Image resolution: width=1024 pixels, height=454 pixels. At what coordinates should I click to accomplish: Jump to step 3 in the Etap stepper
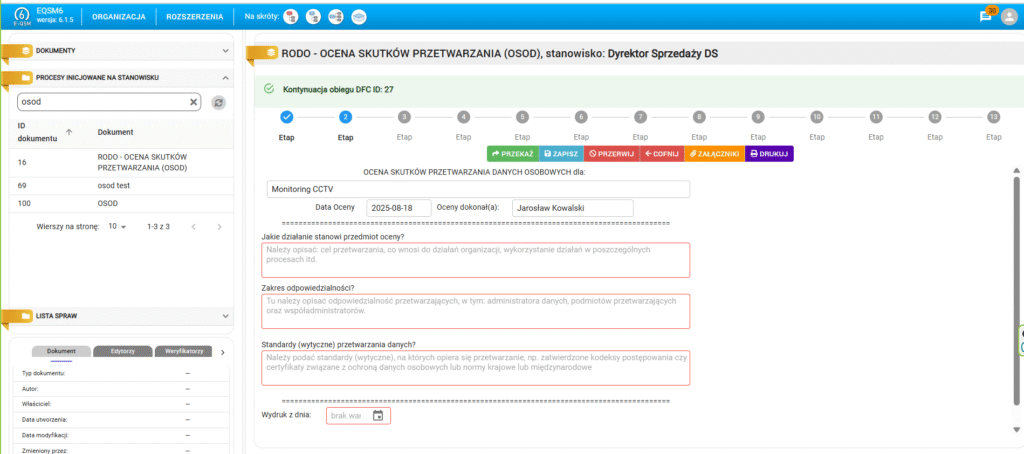pos(404,117)
